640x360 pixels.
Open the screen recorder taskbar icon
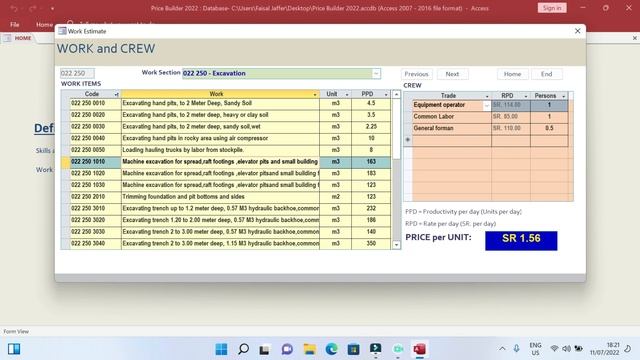pyautogui.click(x=398, y=349)
